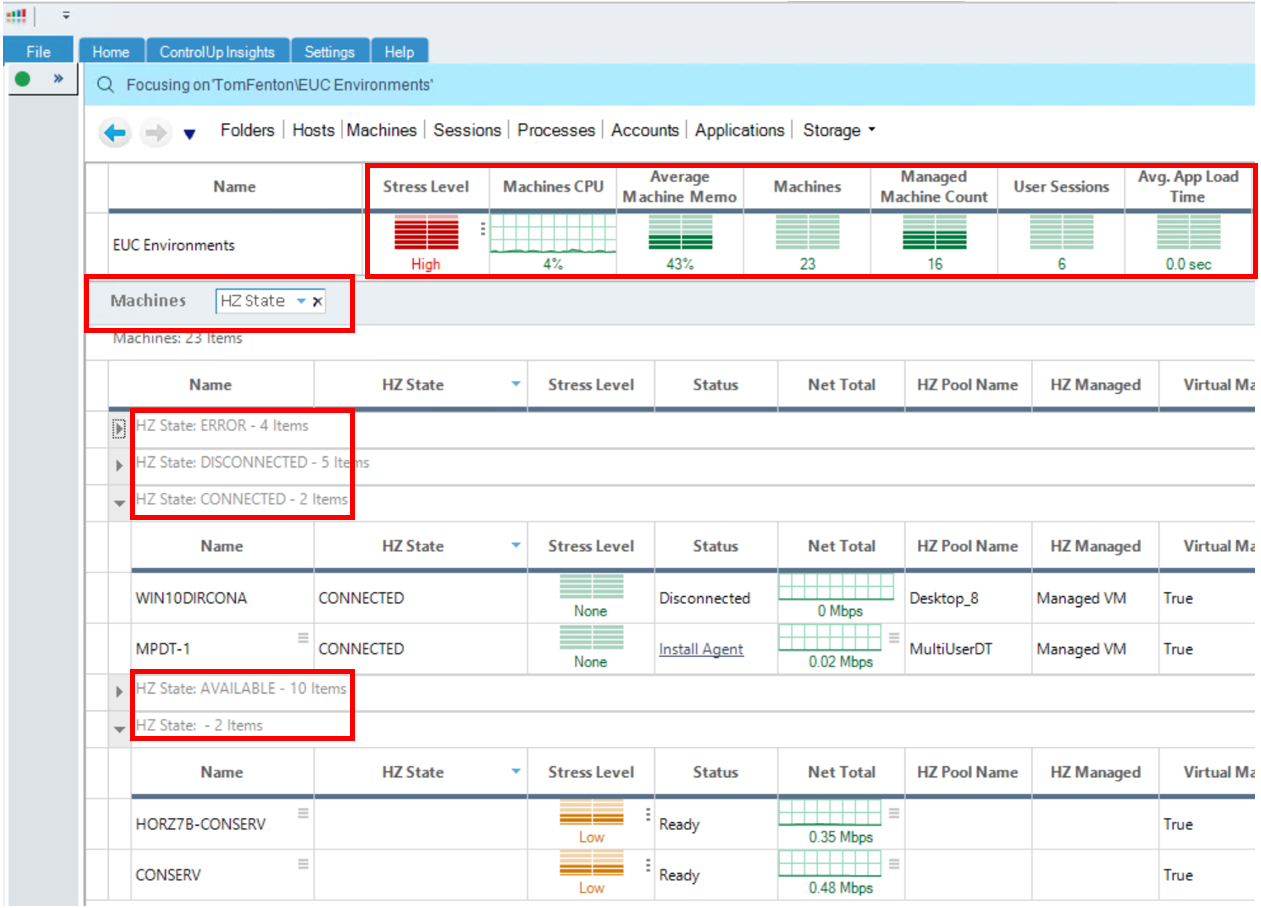Click the MultiUserDT pool name cell
The height and width of the screenshot is (908, 1261).
point(951,649)
